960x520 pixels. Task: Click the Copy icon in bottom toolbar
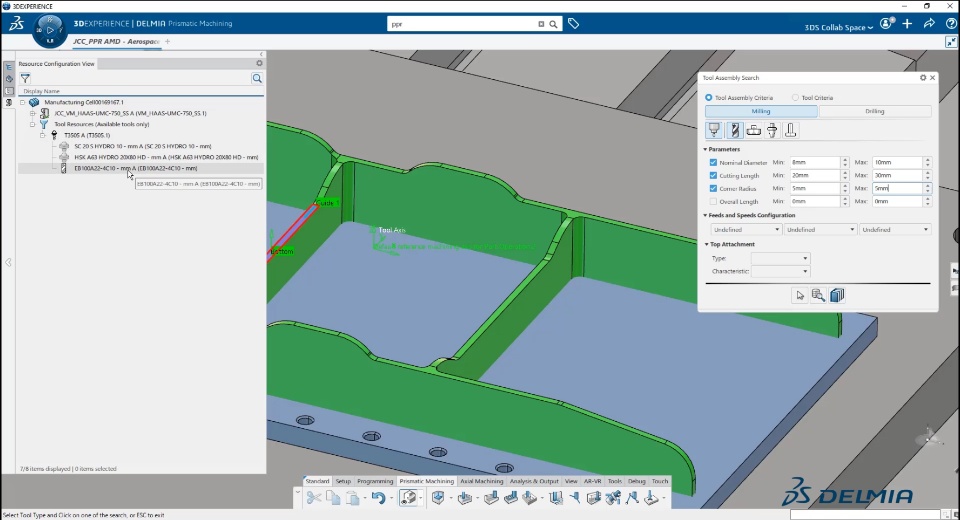(333, 498)
